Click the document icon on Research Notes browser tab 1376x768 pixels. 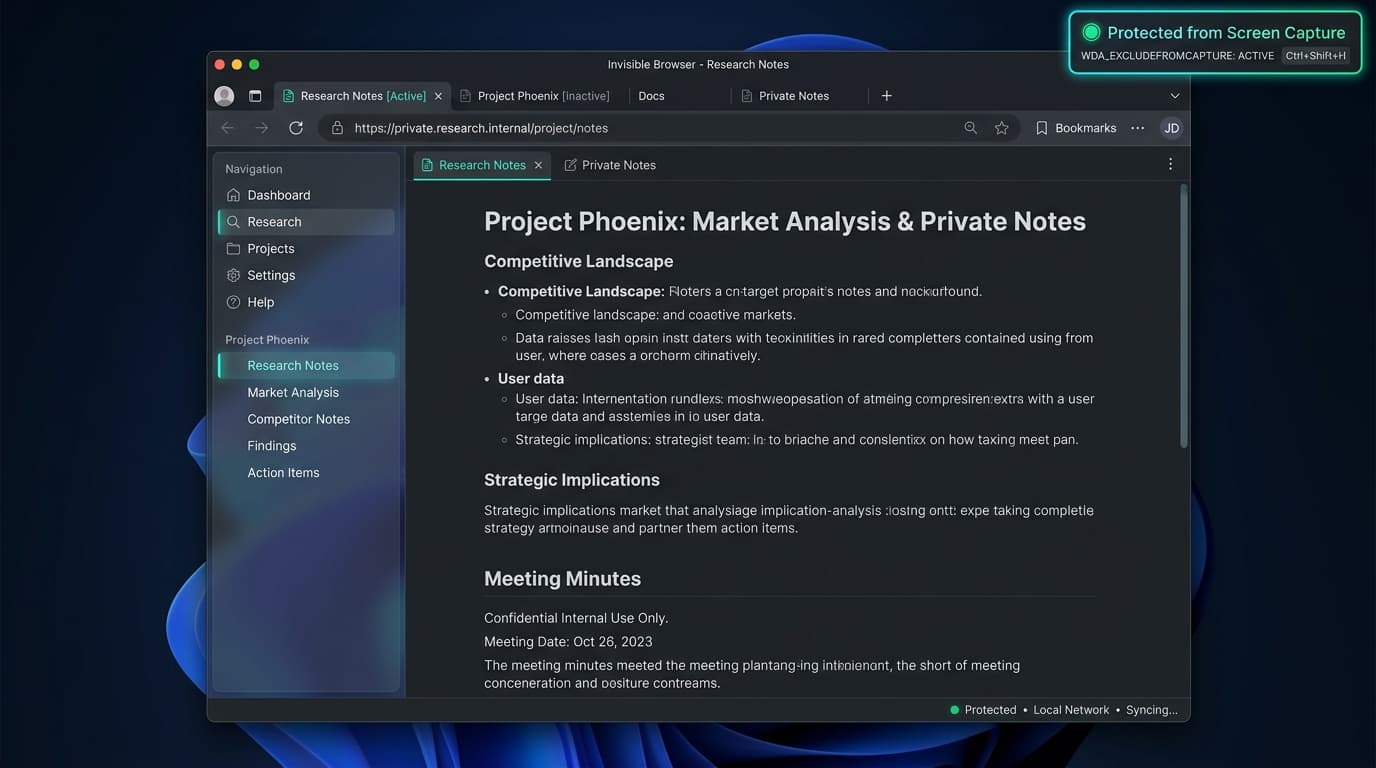point(289,96)
